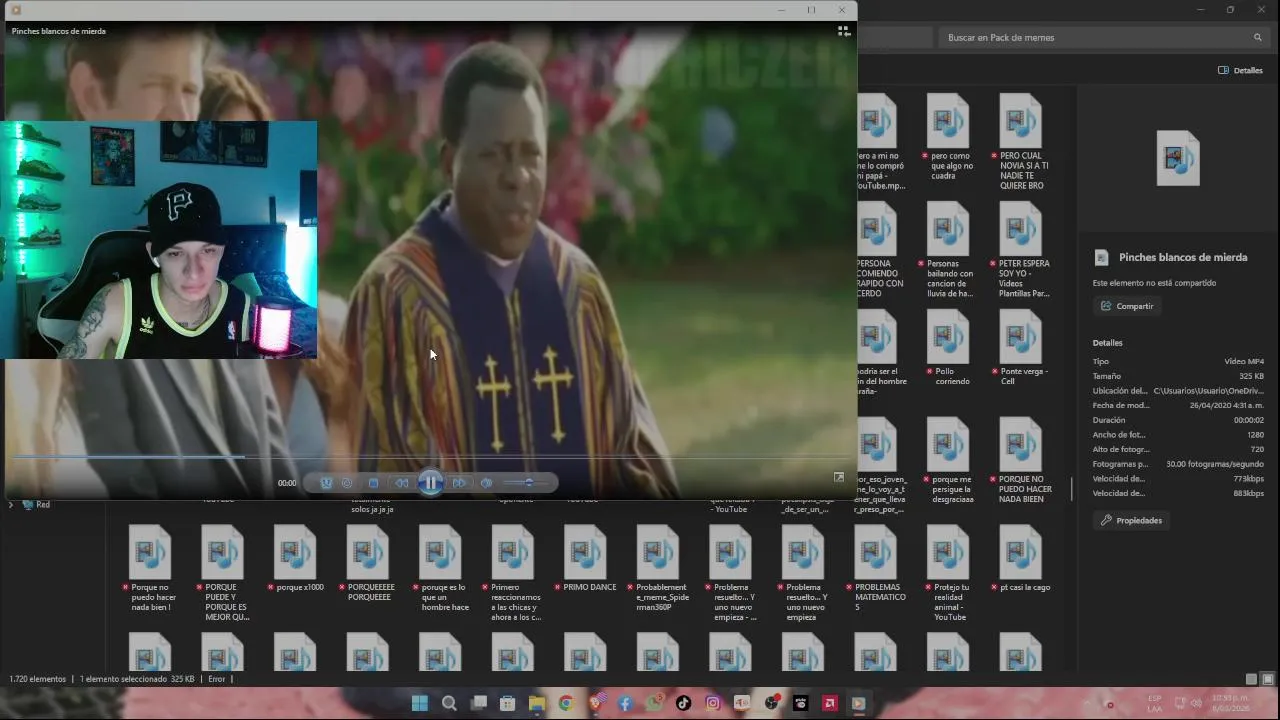This screenshot has width=1280, height=720.
Task: Open Task View from taskbar
Action: (x=479, y=703)
